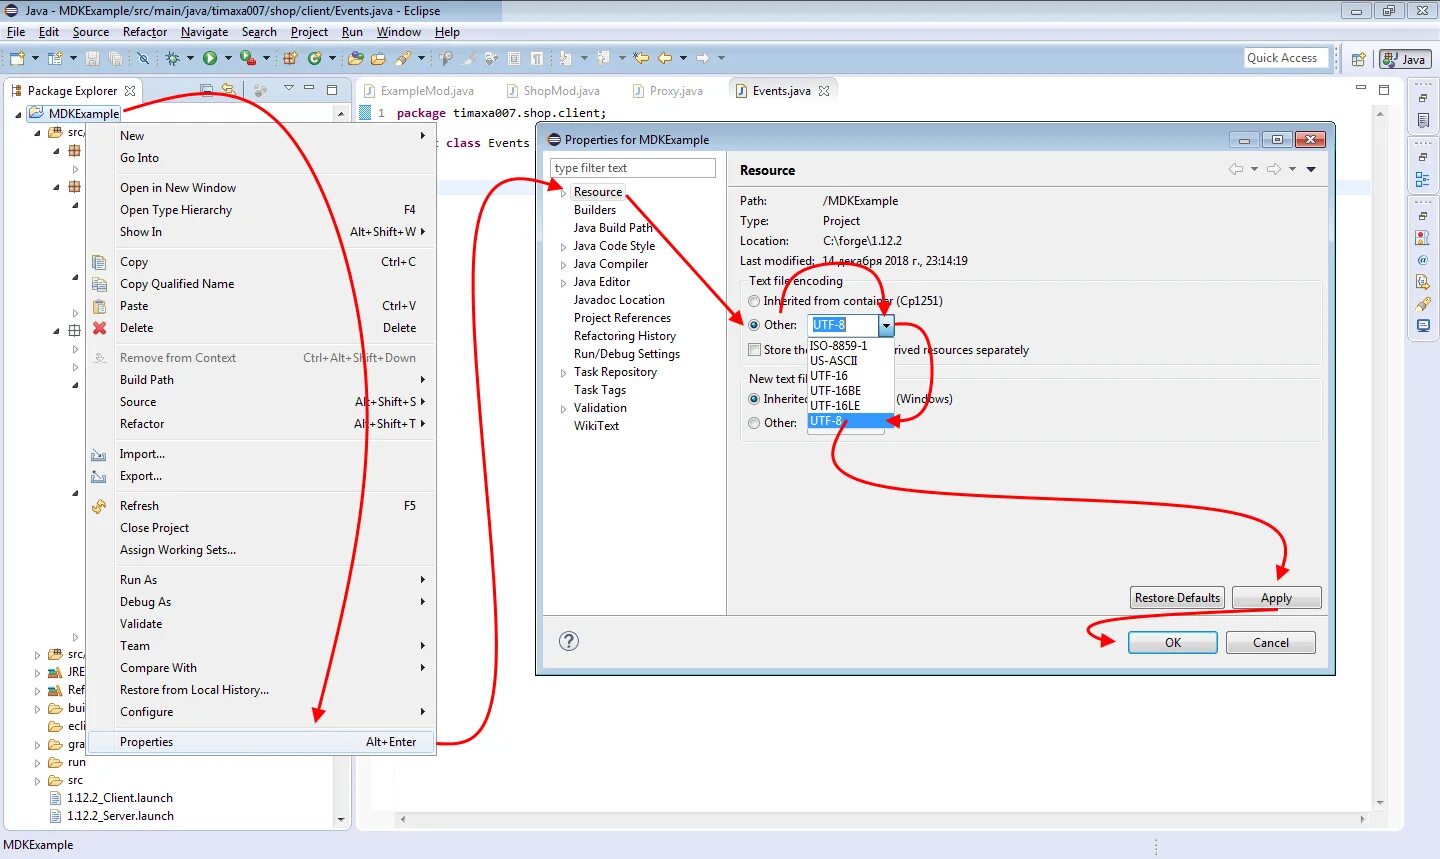Open the Run button dropdown arrow
Image resolution: width=1440 pixels, height=859 pixels.
(x=227, y=58)
